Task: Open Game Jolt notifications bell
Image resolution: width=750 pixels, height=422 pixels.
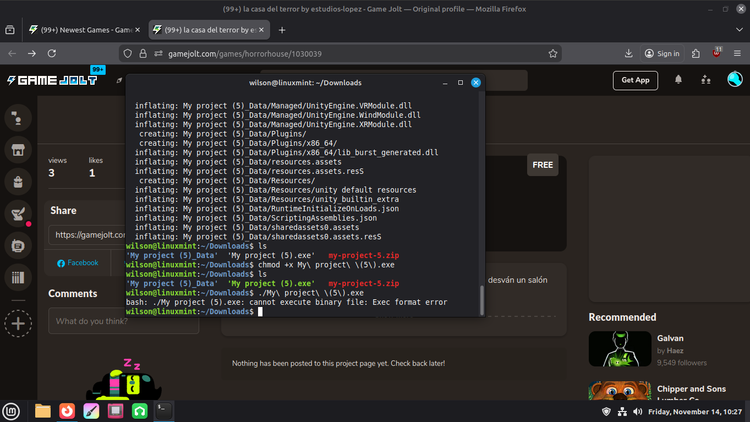Action: click(678, 80)
